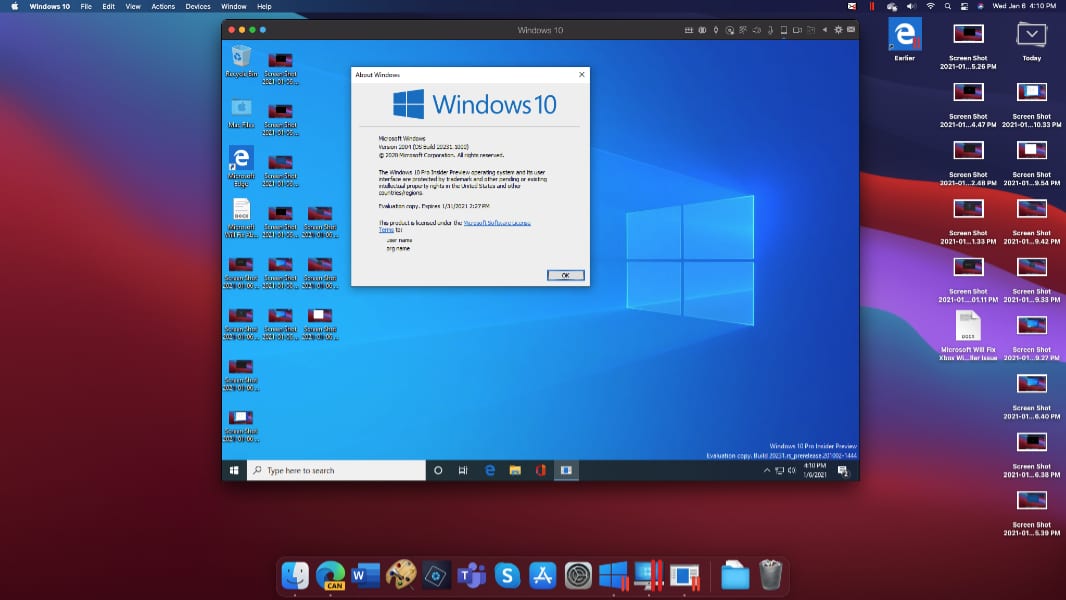Click the volume icon in Windows tray
The image size is (1066, 600).
tap(793, 470)
